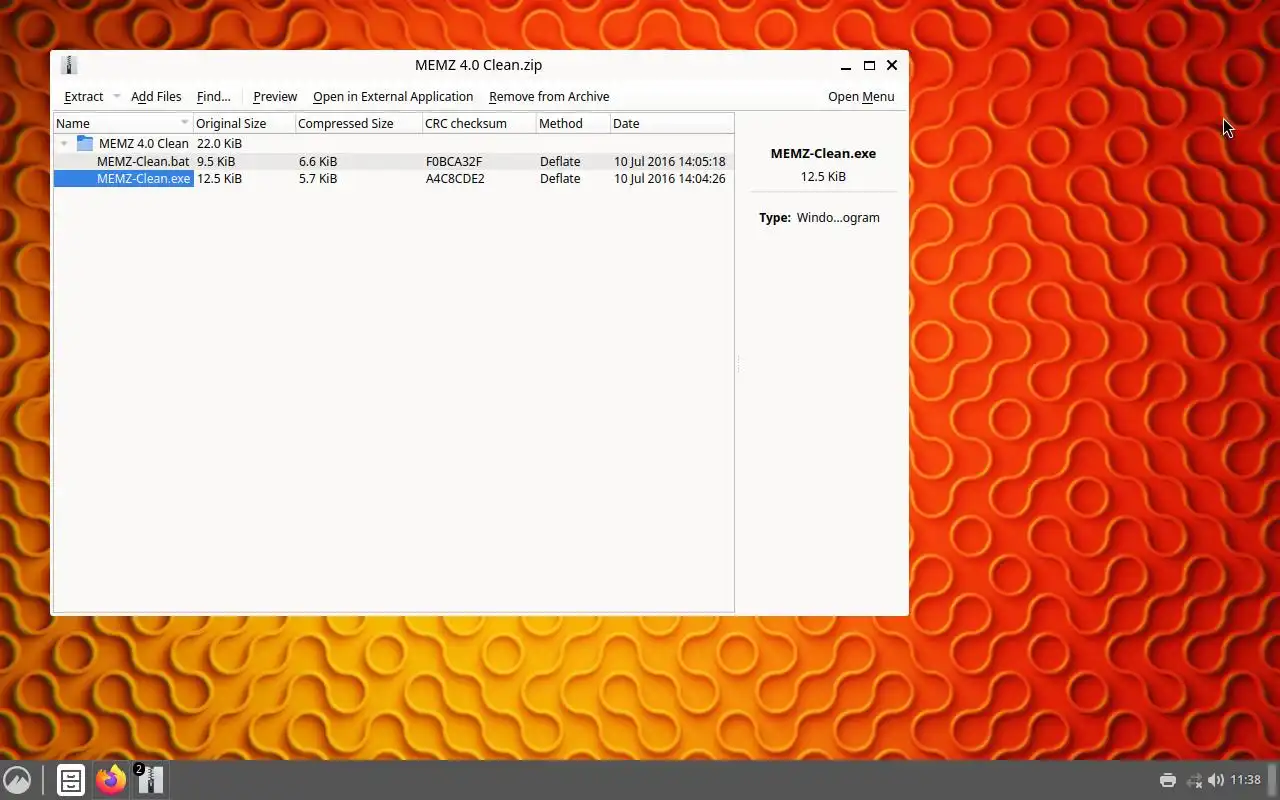The height and width of the screenshot is (800, 1280).
Task: Sort by Original Size column
Action: [244, 123]
